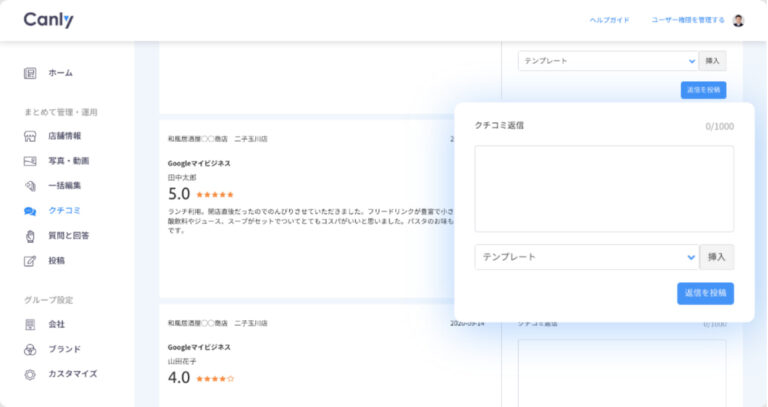Select 質問と回答 menu item
This screenshot has height=407, width=768.
click(68, 236)
